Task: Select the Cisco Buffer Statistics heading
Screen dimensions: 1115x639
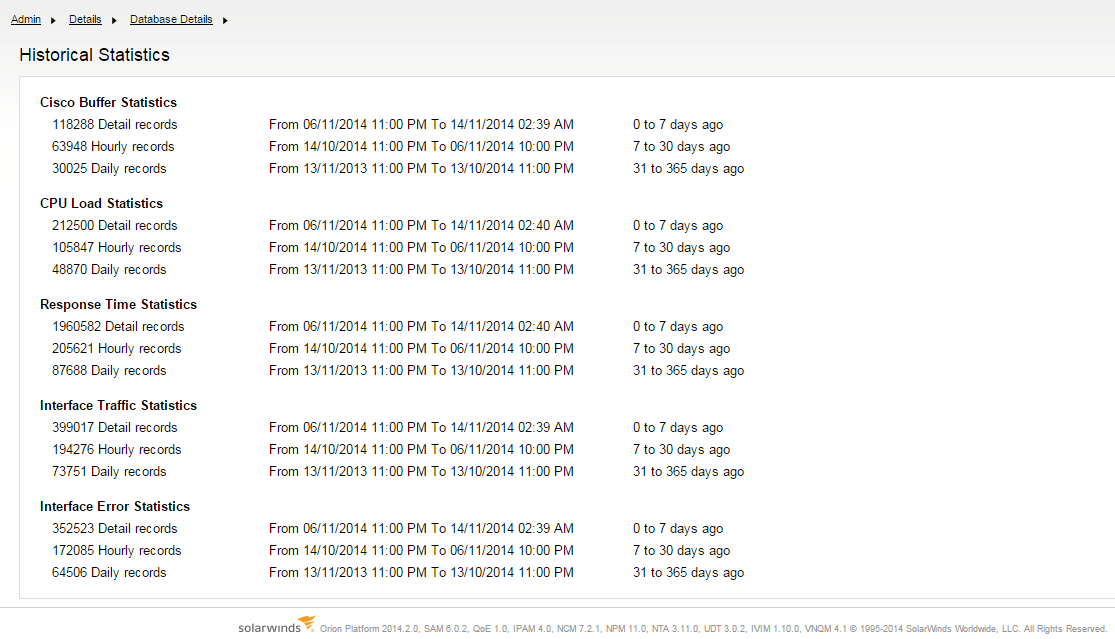Action: (x=108, y=102)
